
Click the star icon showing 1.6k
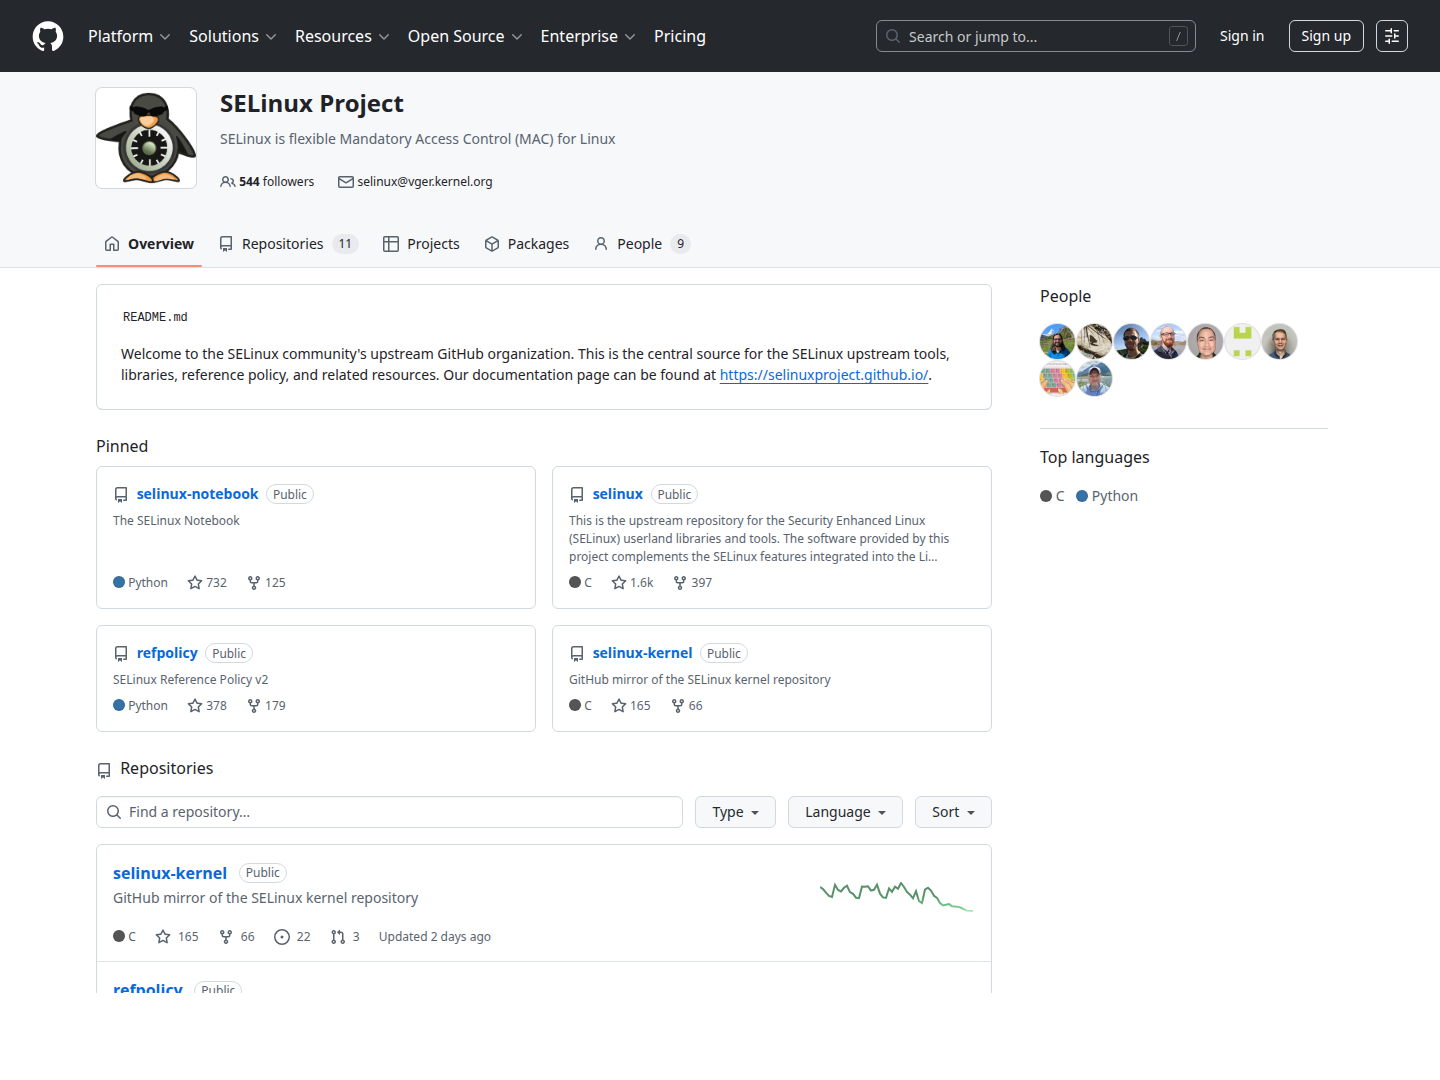(x=619, y=583)
